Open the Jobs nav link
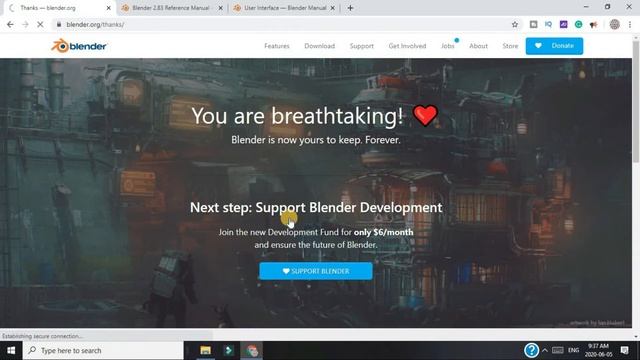 point(448,46)
